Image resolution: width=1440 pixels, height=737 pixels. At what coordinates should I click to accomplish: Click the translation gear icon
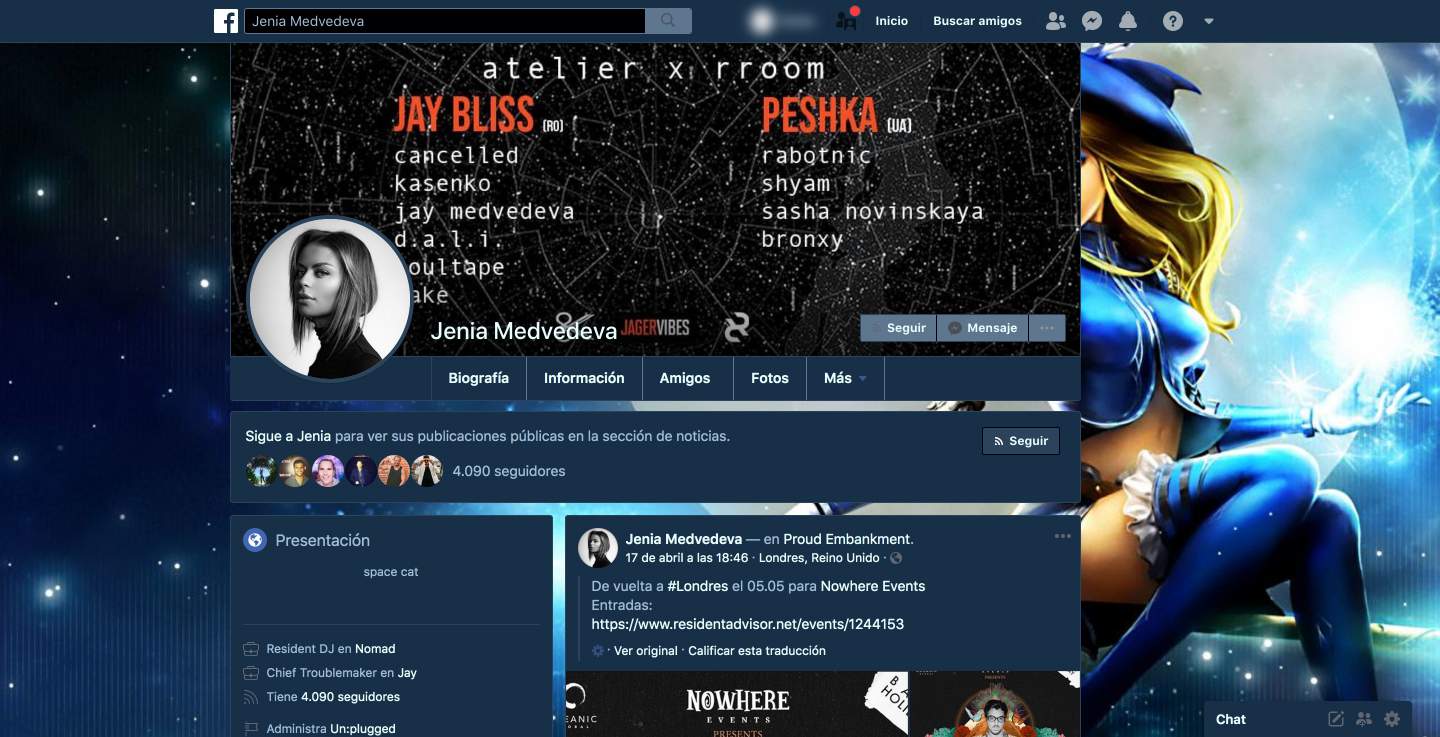click(598, 651)
